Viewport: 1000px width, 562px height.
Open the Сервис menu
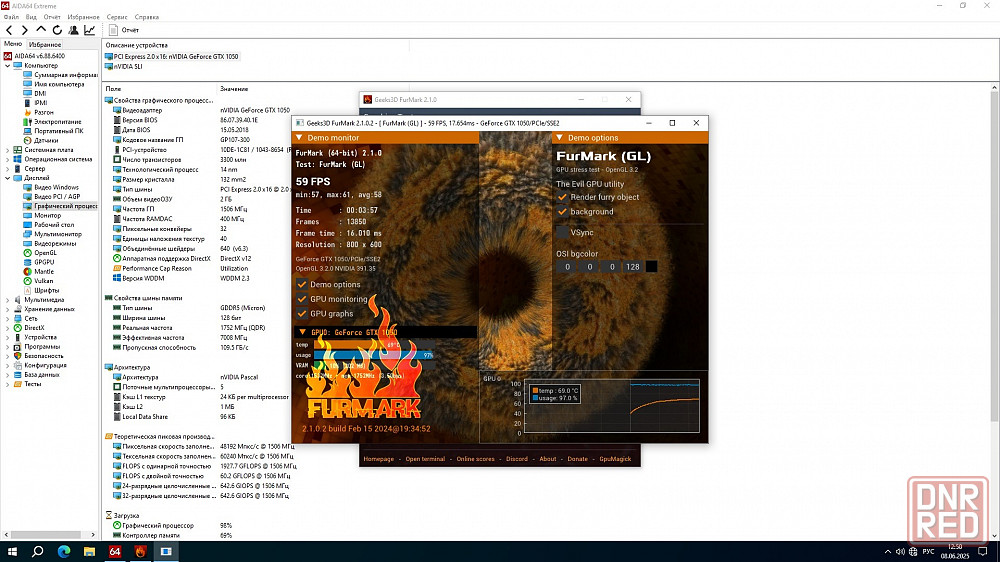click(x=117, y=17)
